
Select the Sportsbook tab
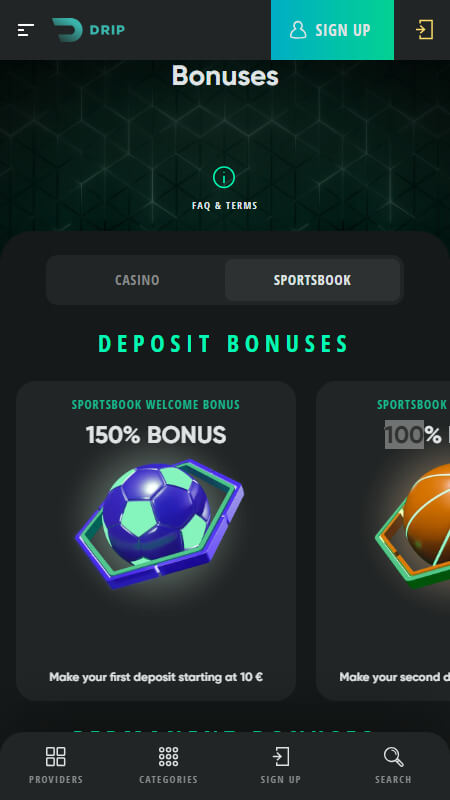point(312,280)
